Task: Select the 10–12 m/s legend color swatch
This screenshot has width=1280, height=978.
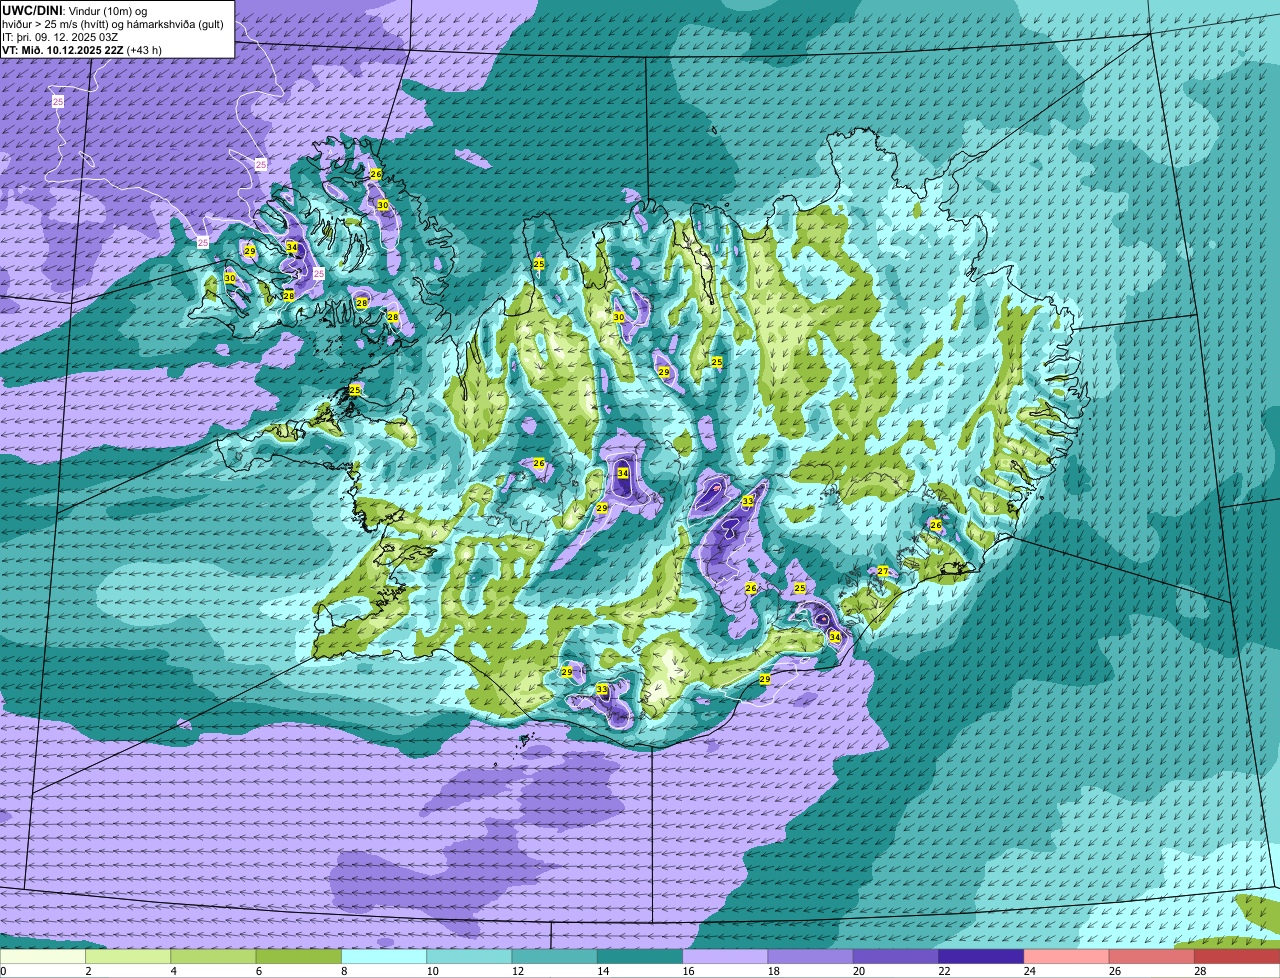Action: click(x=469, y=957)
